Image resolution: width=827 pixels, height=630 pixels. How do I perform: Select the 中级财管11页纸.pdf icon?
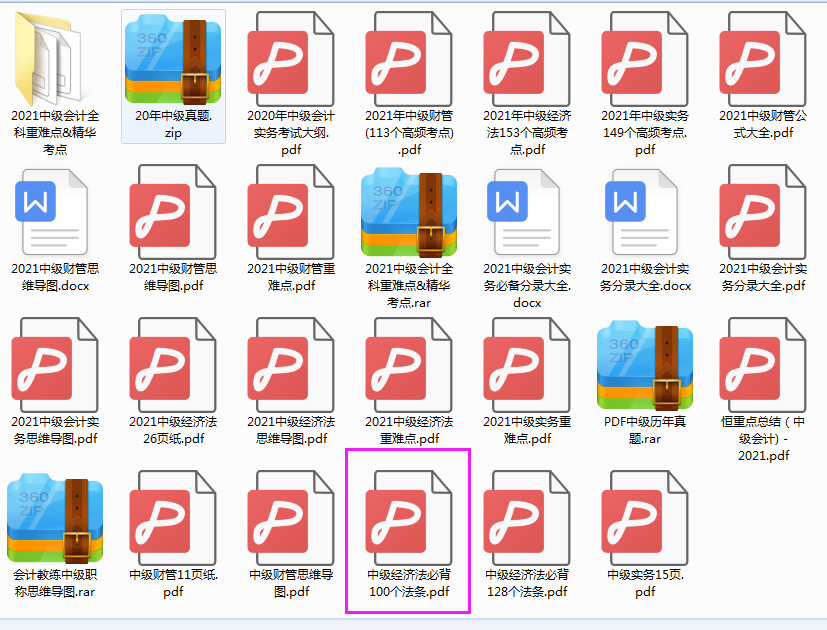click(x=173, y=518)
